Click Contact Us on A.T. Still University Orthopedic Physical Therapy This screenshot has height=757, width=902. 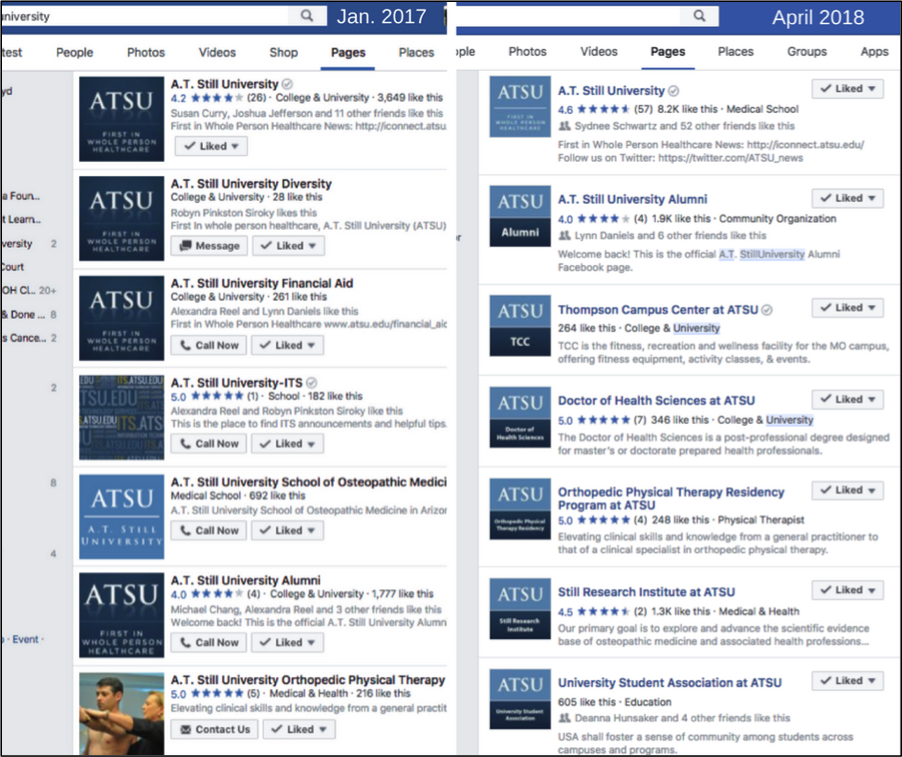214,729
